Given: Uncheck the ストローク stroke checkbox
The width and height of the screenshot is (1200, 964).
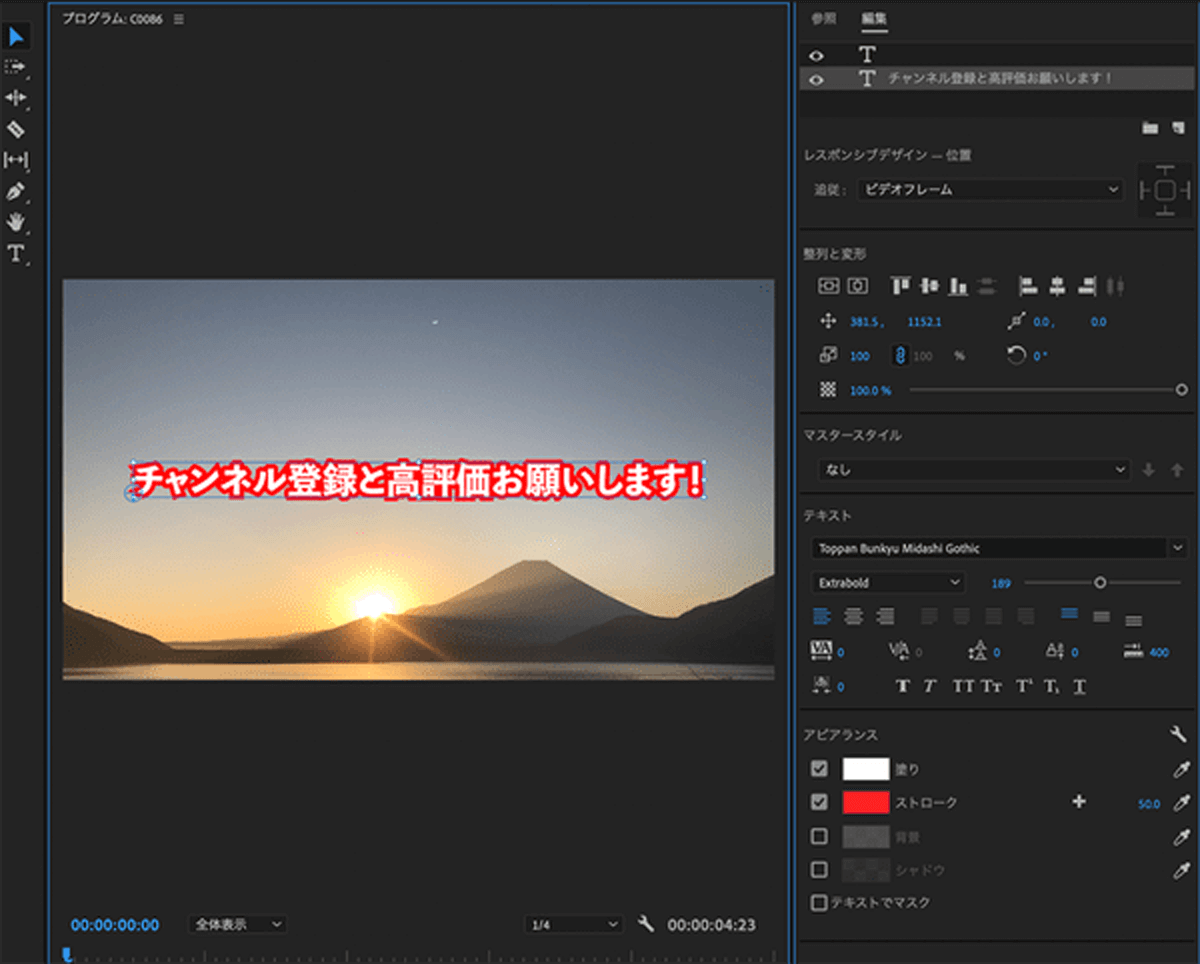Looking at the screenshot, I should tap(819, 803).
